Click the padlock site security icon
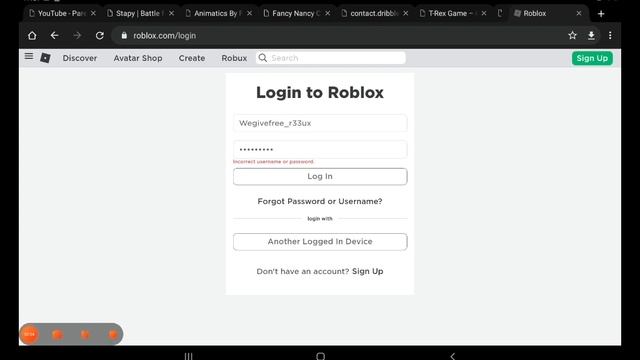 pyautogui.click(x=124, y=36)
